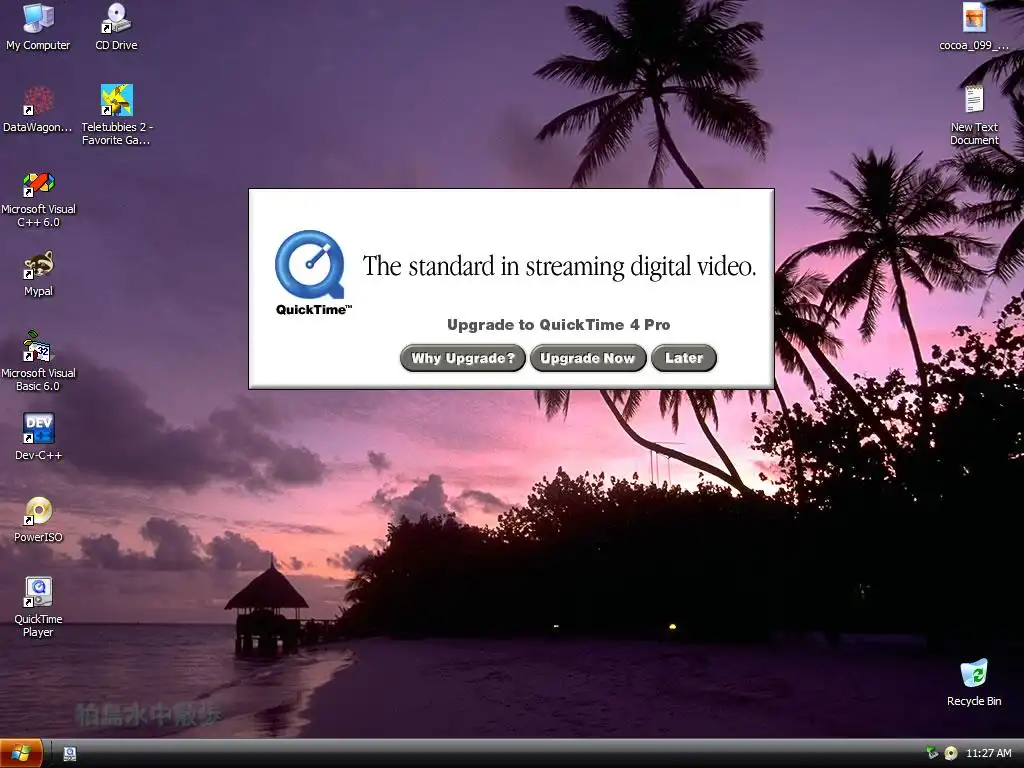Click the 'Upgrade to QuickTime 4 Pro' text

click(x=558, y=325)
